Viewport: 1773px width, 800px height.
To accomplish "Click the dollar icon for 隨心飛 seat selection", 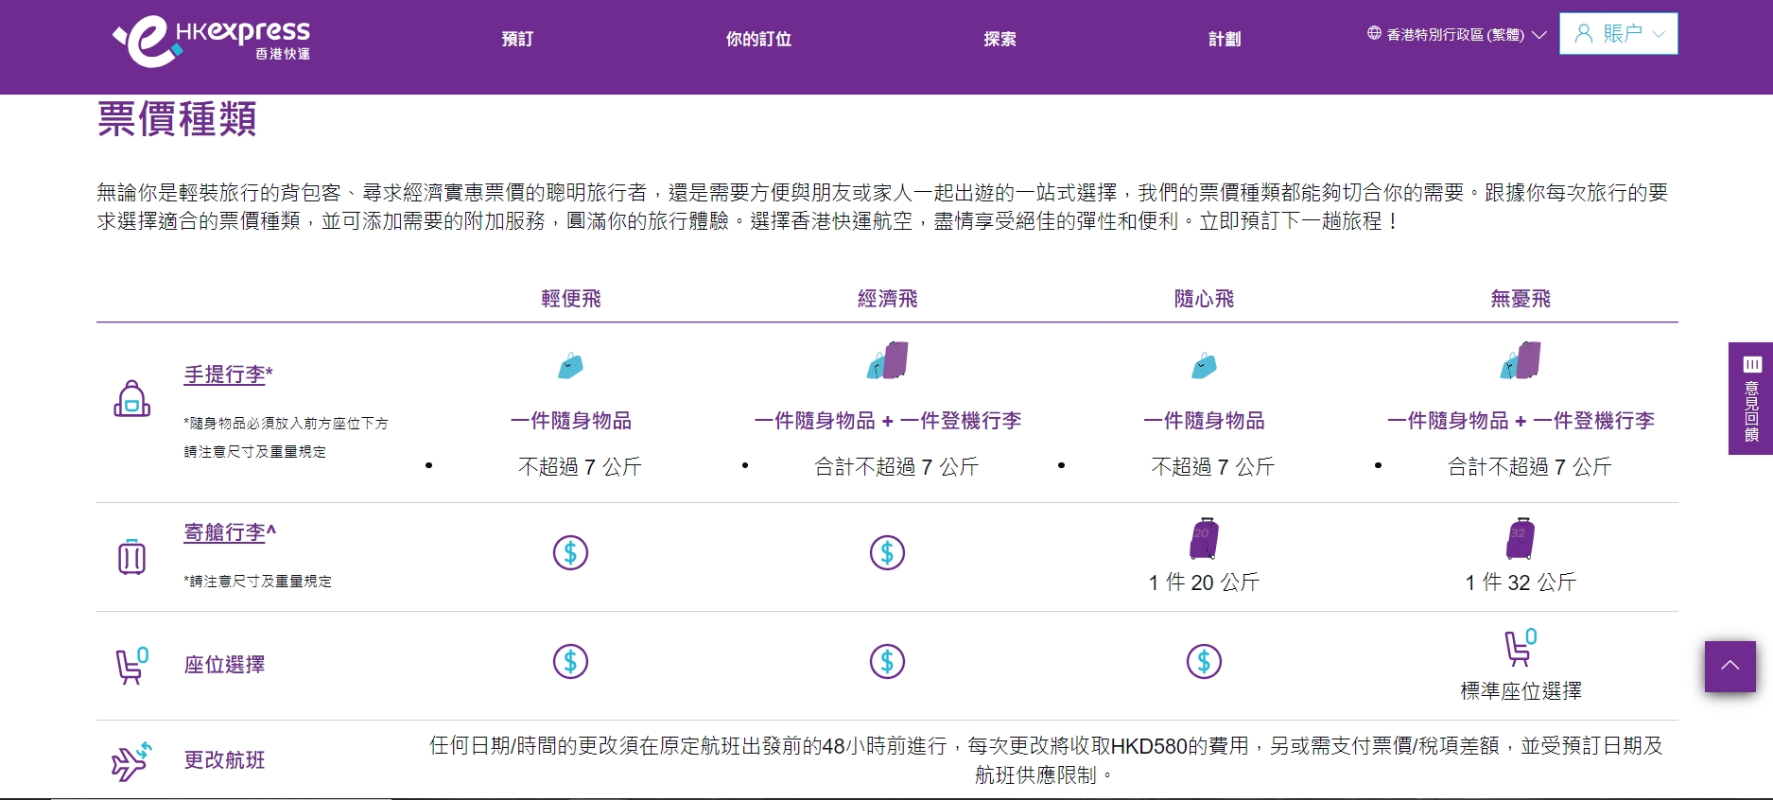I will tap(1204, 662).
